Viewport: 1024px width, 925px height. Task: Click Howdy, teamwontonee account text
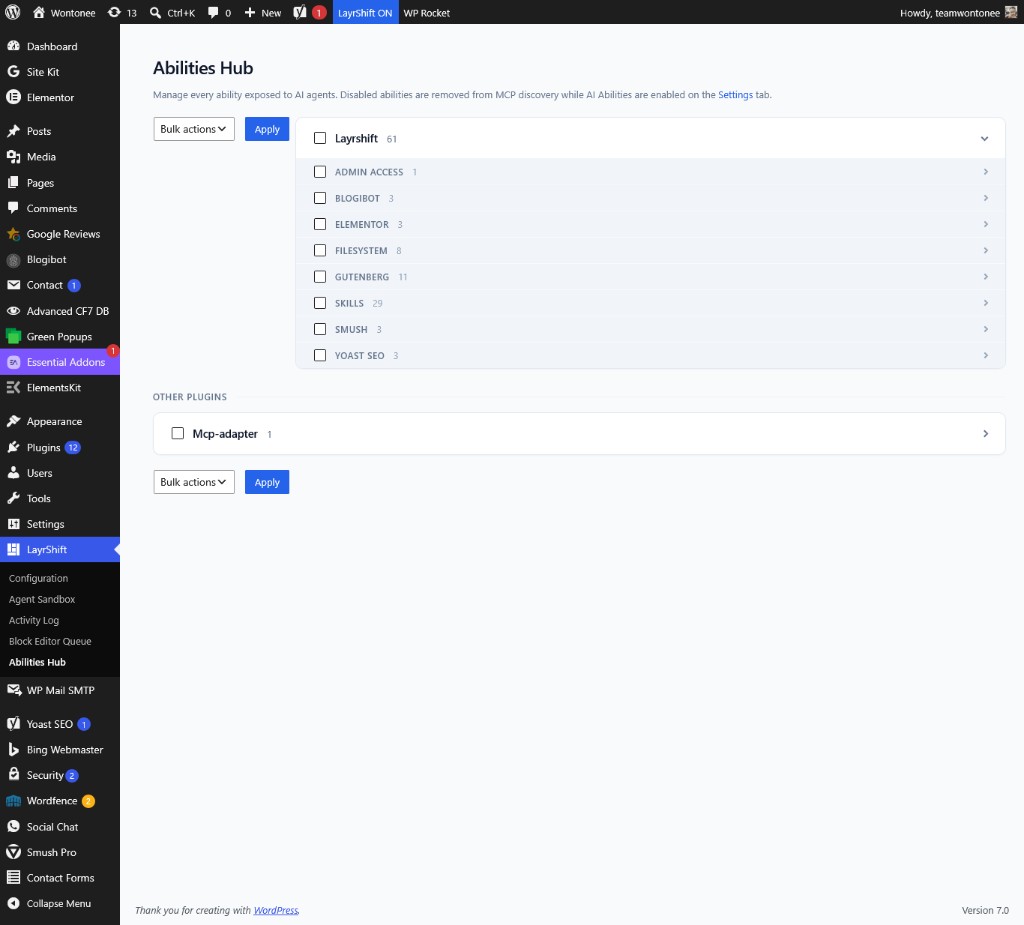point(950,13)
